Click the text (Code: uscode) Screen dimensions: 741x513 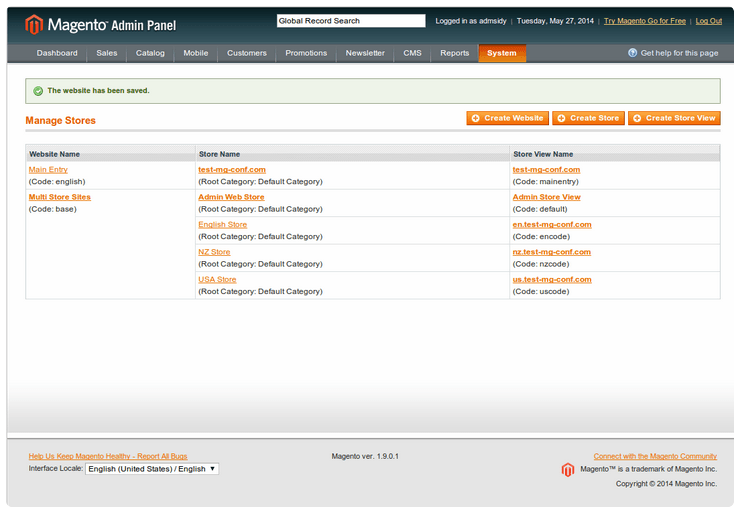pos(541,291)
